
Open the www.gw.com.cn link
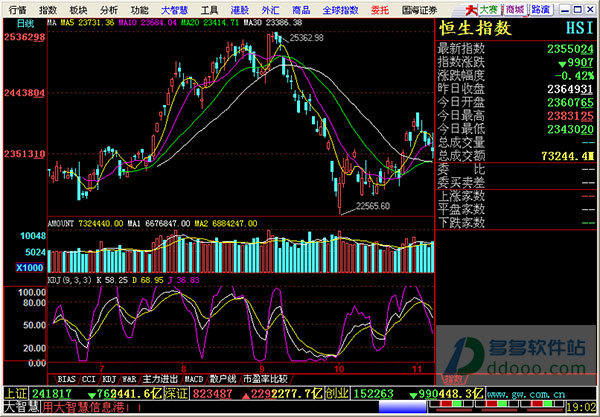pos(526,394)
